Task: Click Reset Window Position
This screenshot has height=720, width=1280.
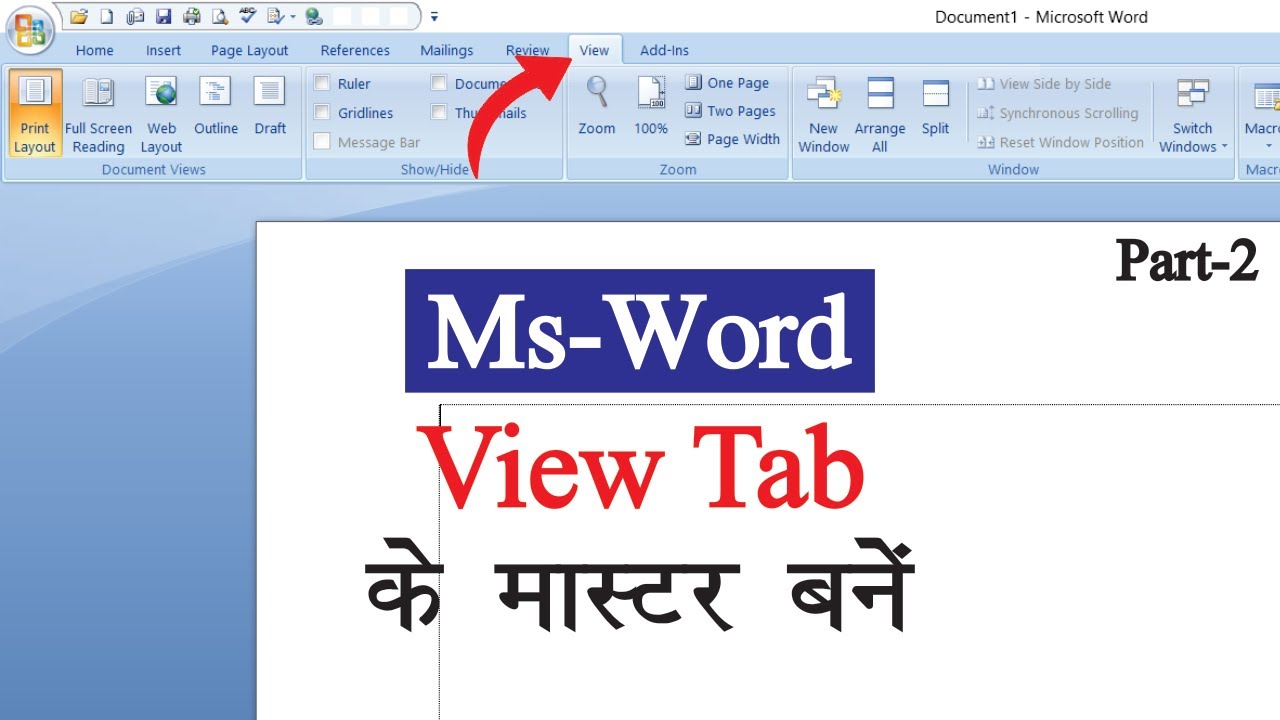Action: 1061,142
